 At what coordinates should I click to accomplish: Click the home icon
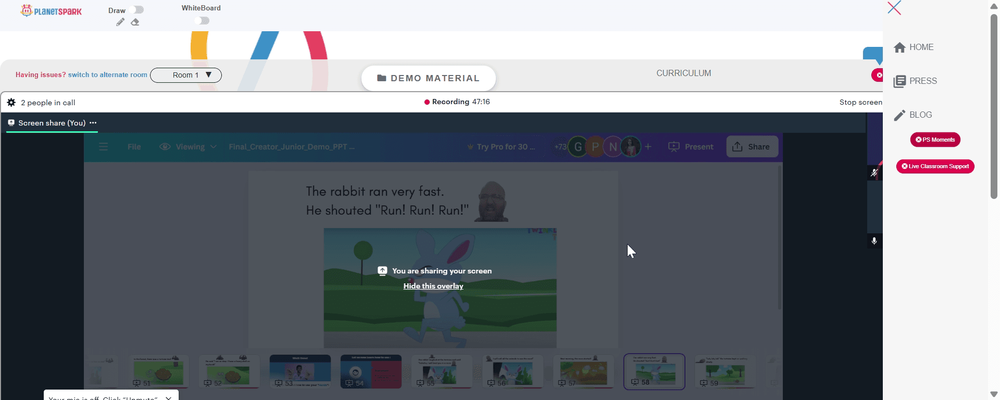click(900, 47)
